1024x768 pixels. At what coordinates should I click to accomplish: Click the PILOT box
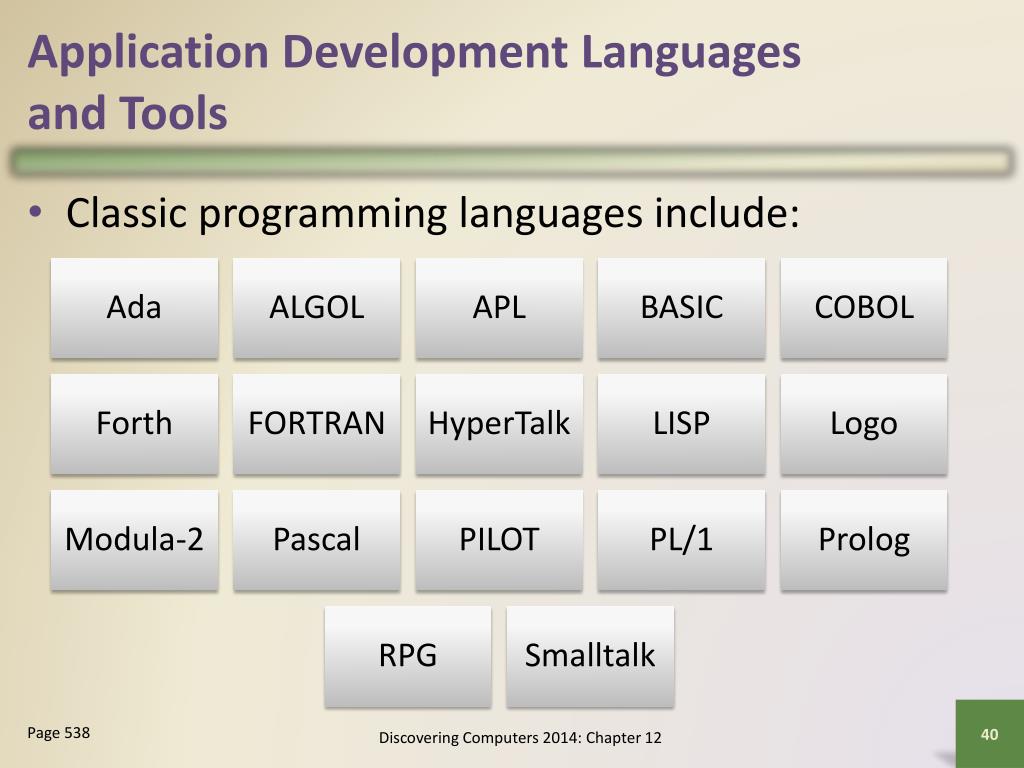(x=499, y=540)
